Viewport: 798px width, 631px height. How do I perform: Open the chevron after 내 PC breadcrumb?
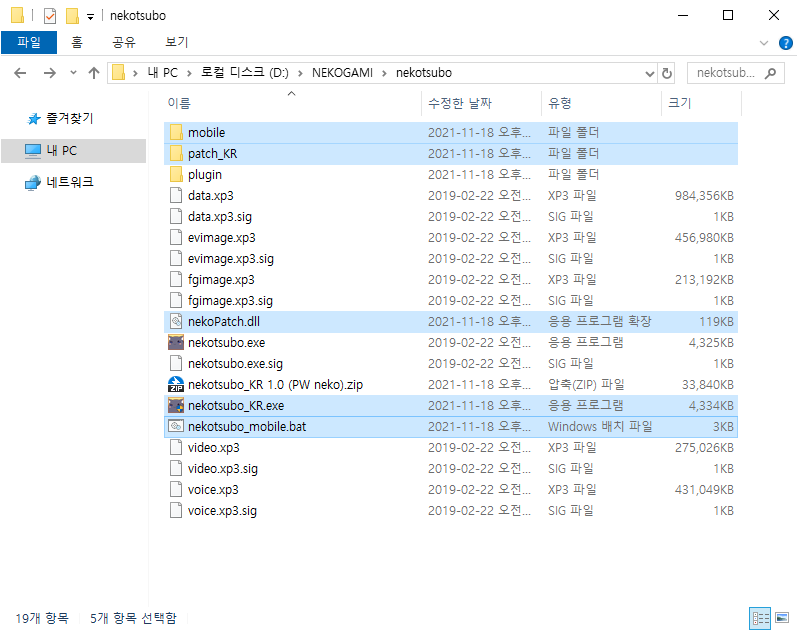click(189, 73)
